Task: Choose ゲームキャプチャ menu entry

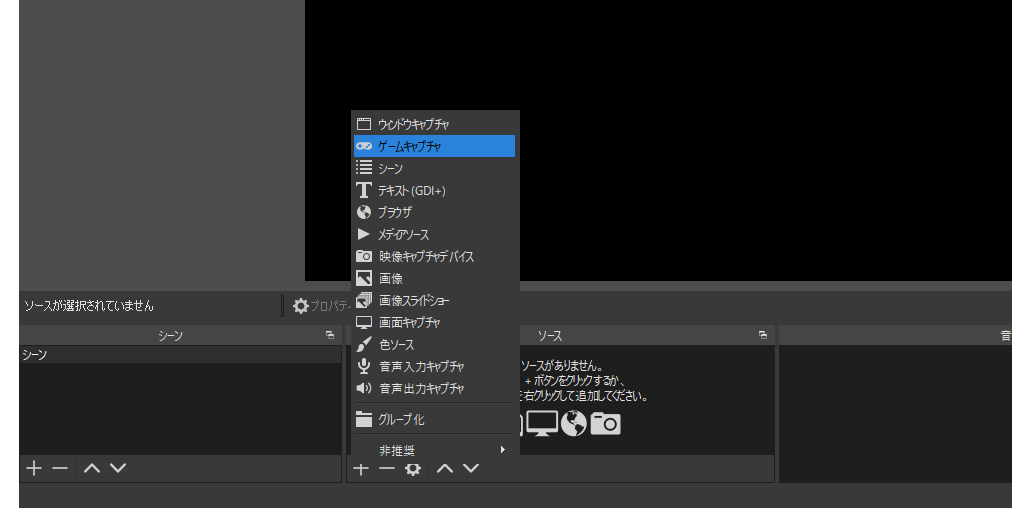Action: point(434,146)
